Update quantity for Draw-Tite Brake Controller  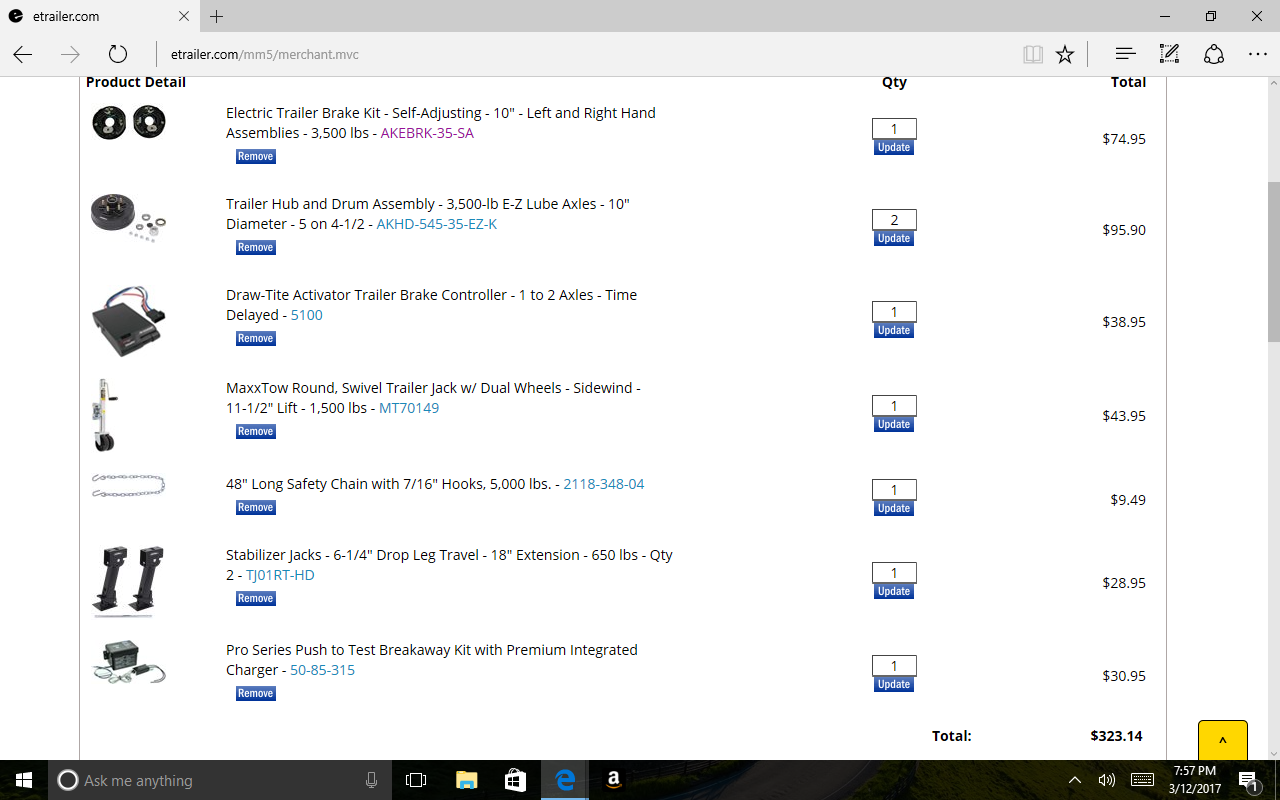(x=894, y=330)
